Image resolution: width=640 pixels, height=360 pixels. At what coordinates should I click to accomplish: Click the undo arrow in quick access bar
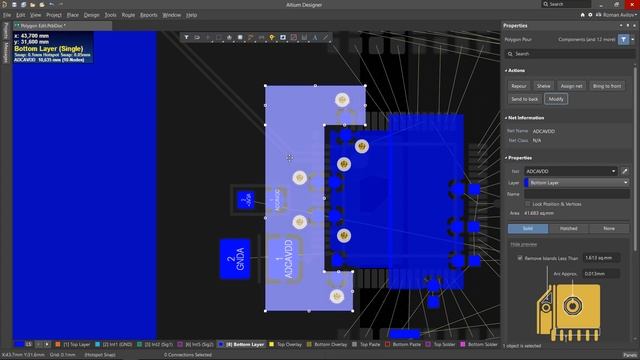[x=51, y=4]
